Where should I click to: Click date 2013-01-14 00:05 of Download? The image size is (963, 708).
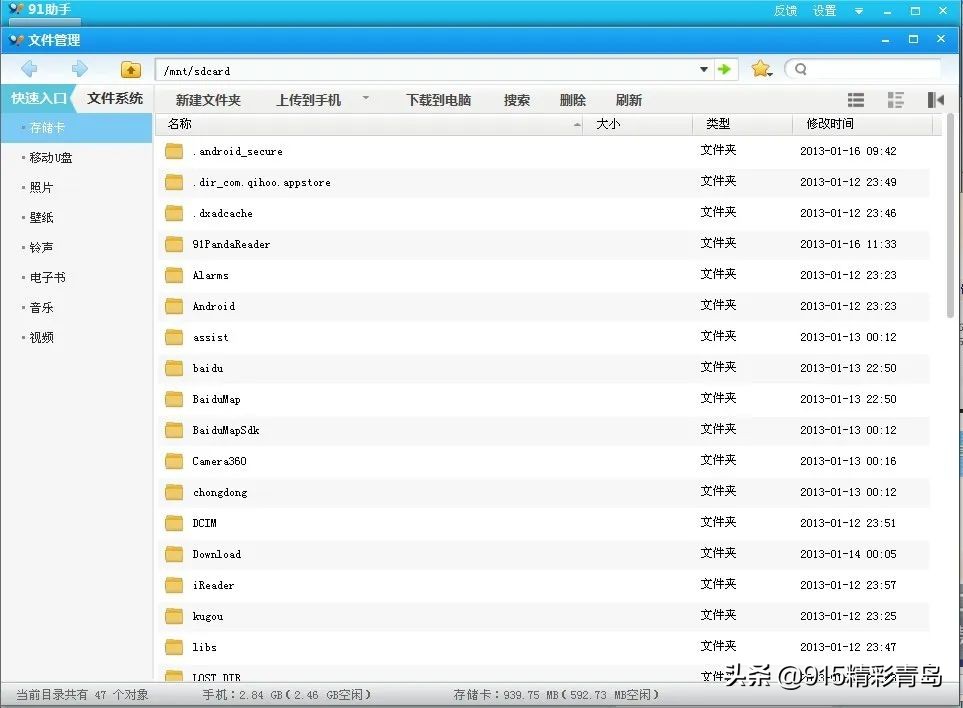pyautogui.click(x=848, y=554)
